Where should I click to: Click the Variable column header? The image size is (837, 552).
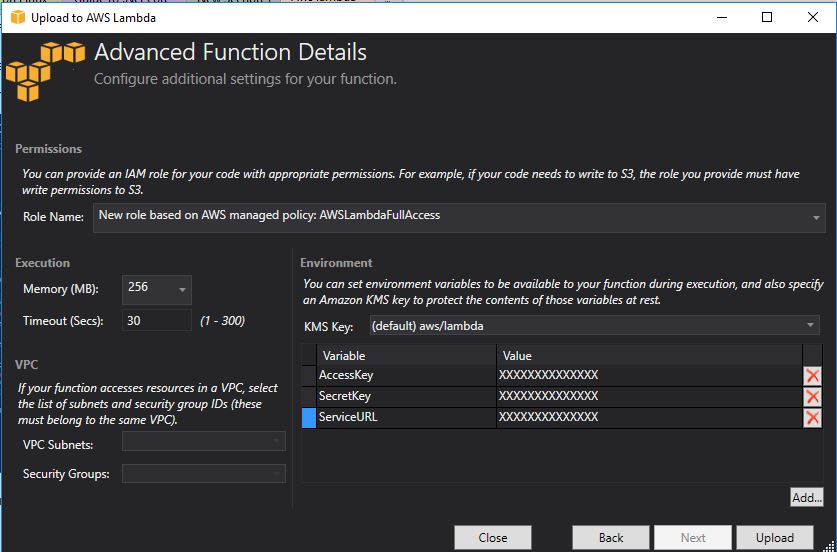[x=405, y=355]
